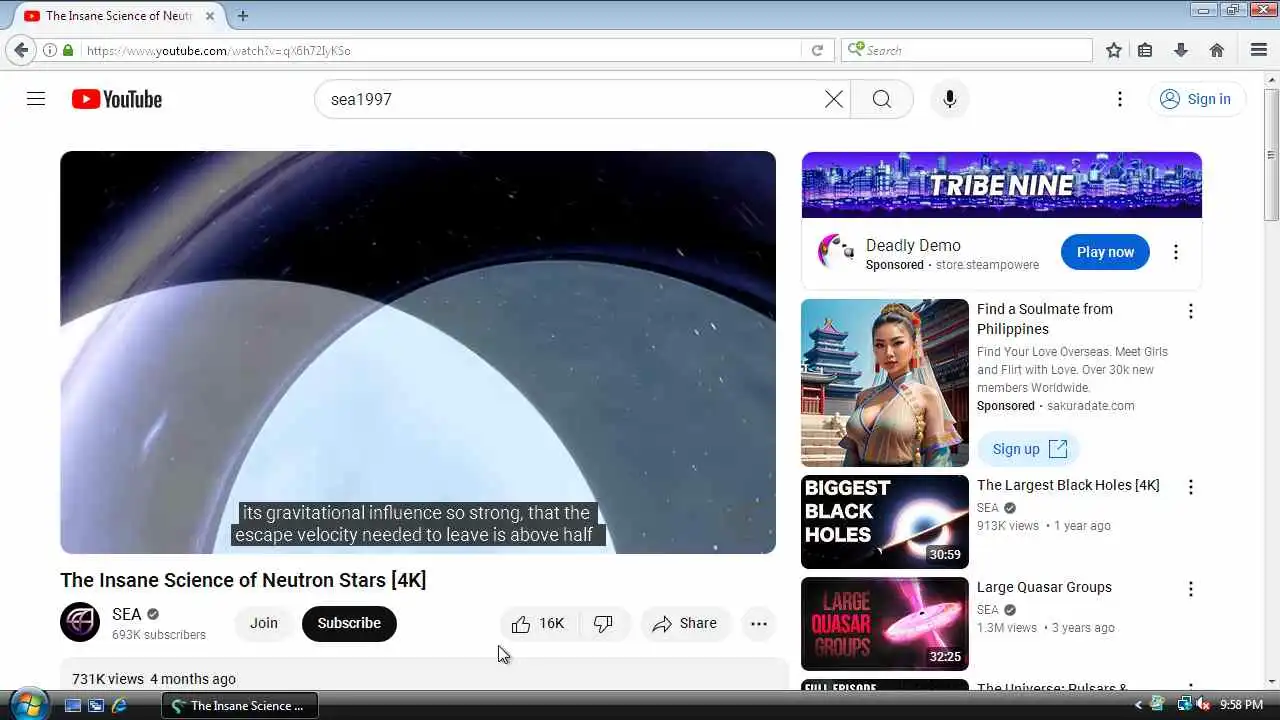Subscribe to SEA channel
This screenshot has height=720, width=1280.
tap(349, 623)
